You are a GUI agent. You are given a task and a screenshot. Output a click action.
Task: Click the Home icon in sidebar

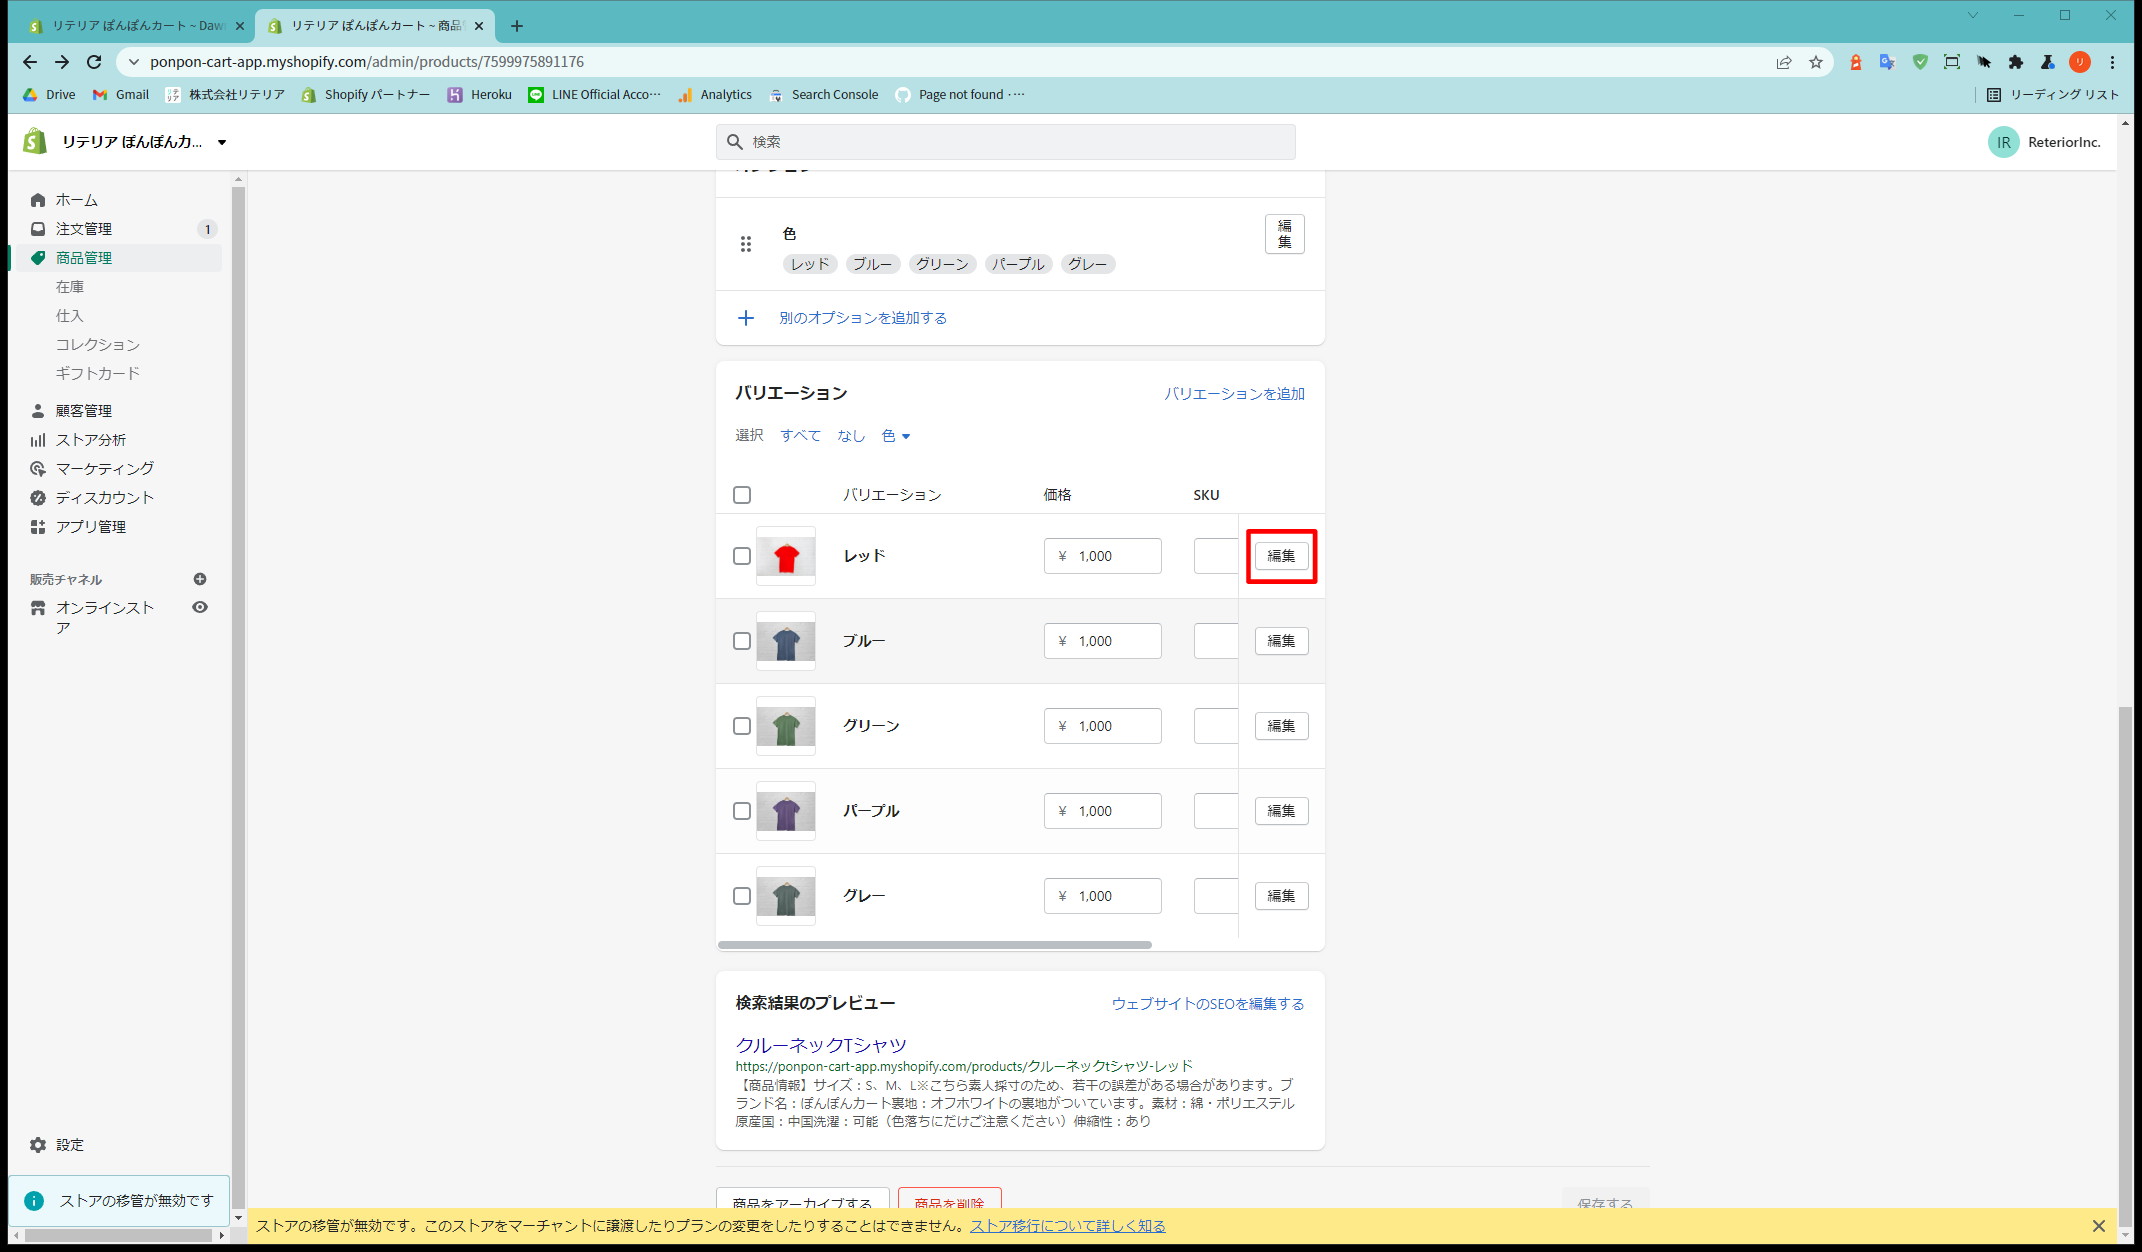(38, 200)
